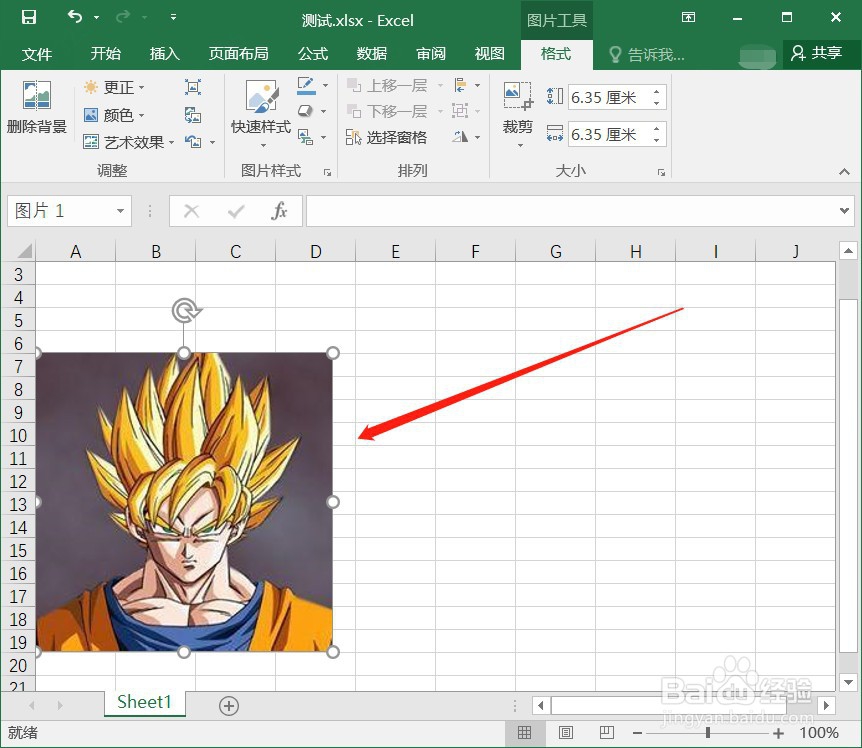Click the picture rotation handle

186,311
